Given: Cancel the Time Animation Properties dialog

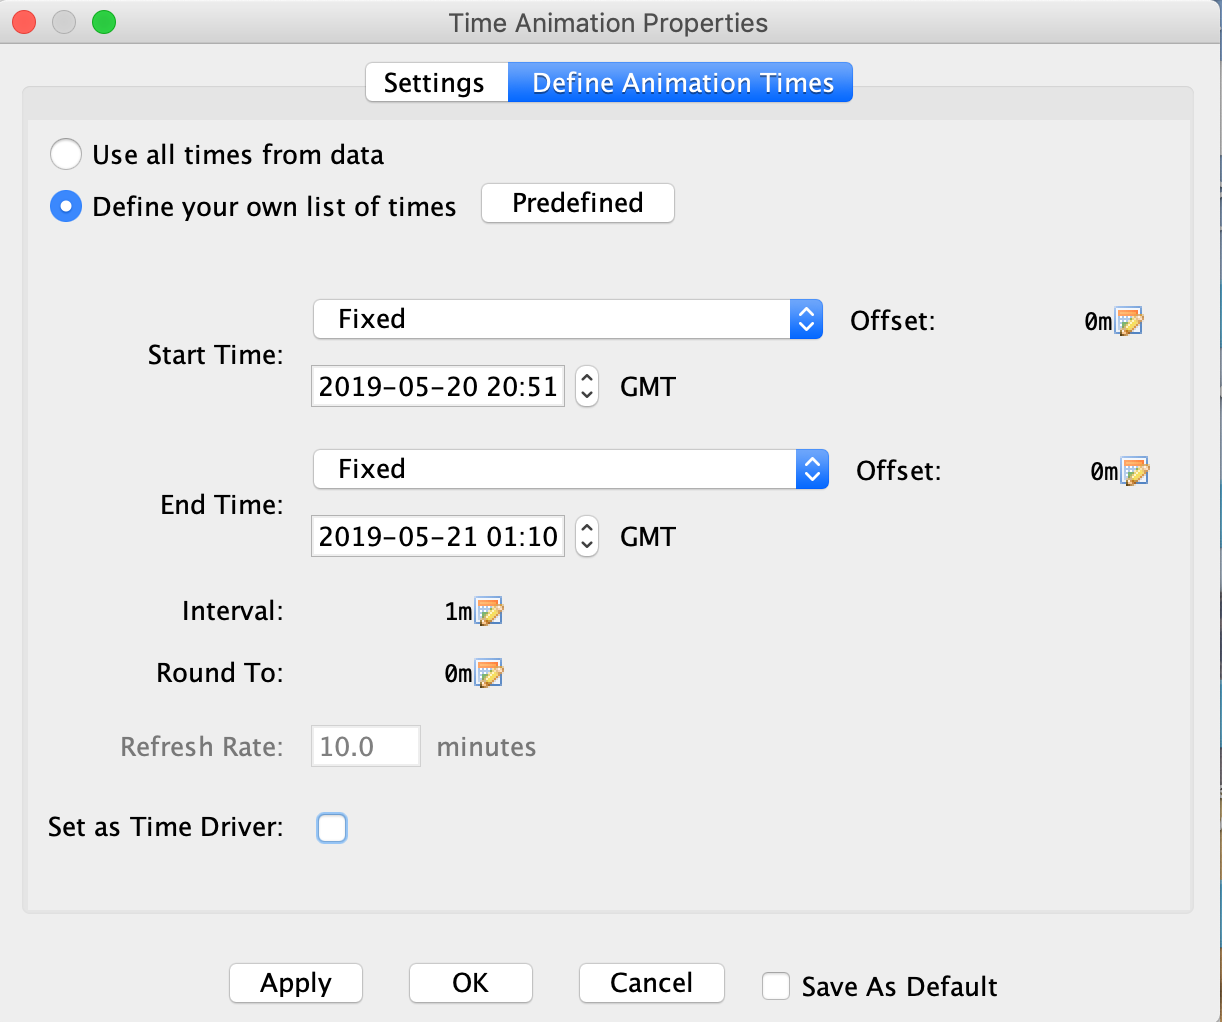Looking at the screenshot, I should (x=651, y=983).
